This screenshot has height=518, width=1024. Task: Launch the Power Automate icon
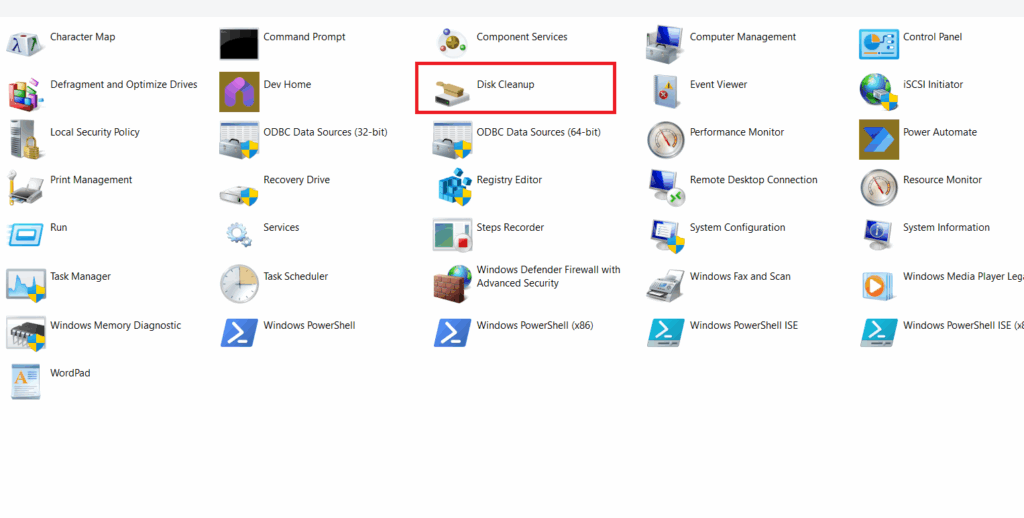pyautogui.click(x=878, y=139)
